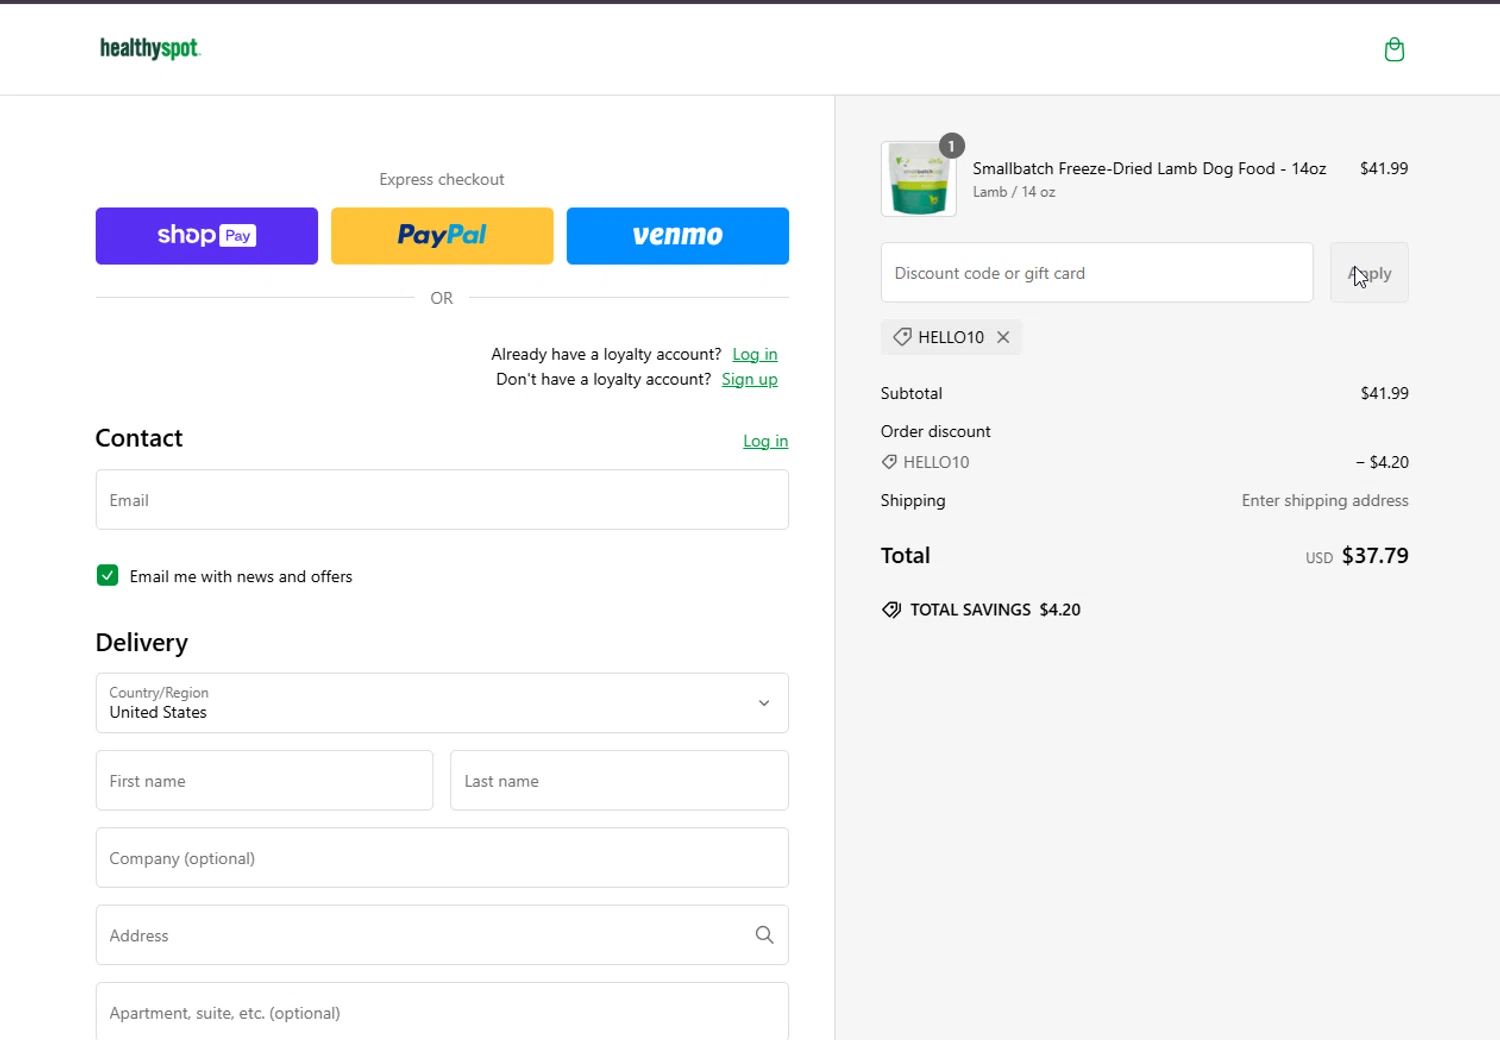This screenshot has width=1500, height=1040.
Task: Click the tag icon beside TOTAL SAVINGS
Action: pyautogui.click(x=891, y=610)
